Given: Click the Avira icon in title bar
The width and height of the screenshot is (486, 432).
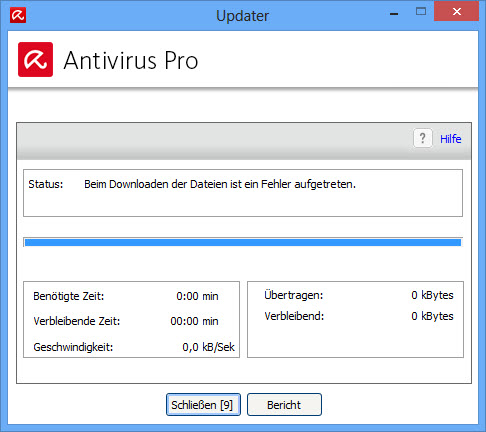Looking at the screenshot, I should [18, 15].
